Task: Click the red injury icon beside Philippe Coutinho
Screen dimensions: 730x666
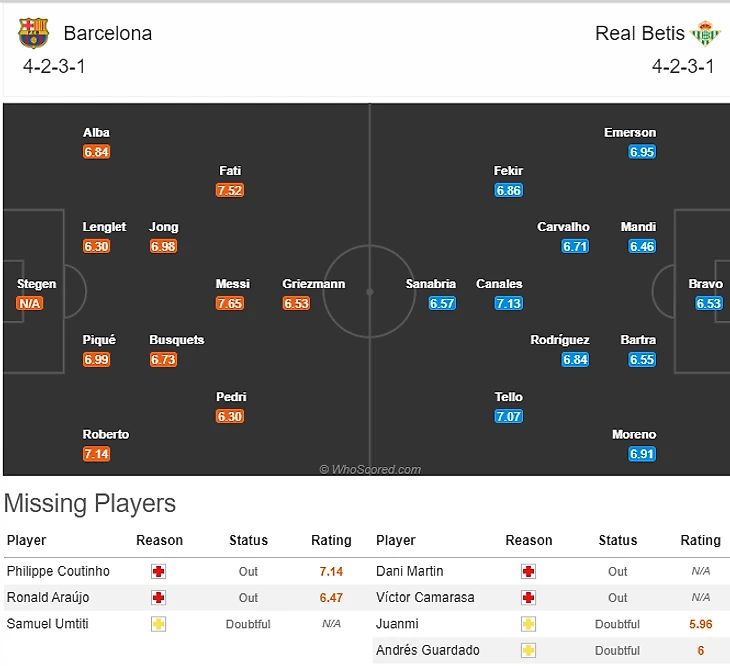Action: (x=158, y=571)
